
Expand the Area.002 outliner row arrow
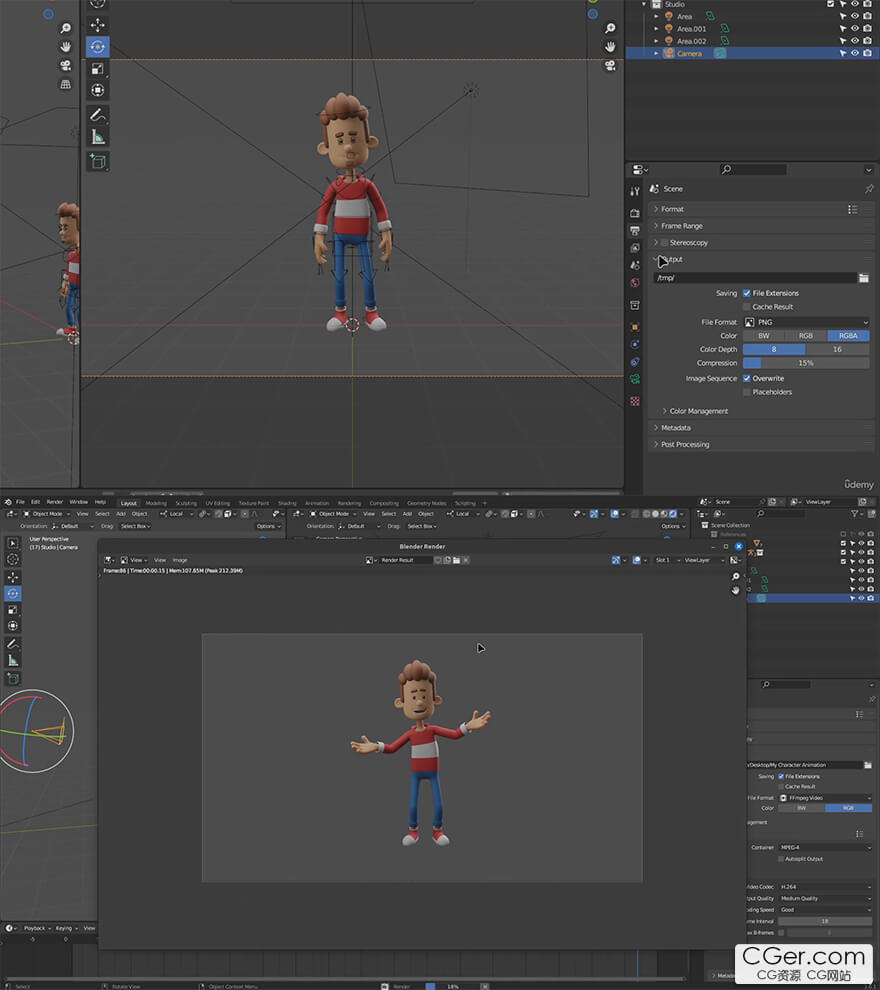[x=657, y=41]
